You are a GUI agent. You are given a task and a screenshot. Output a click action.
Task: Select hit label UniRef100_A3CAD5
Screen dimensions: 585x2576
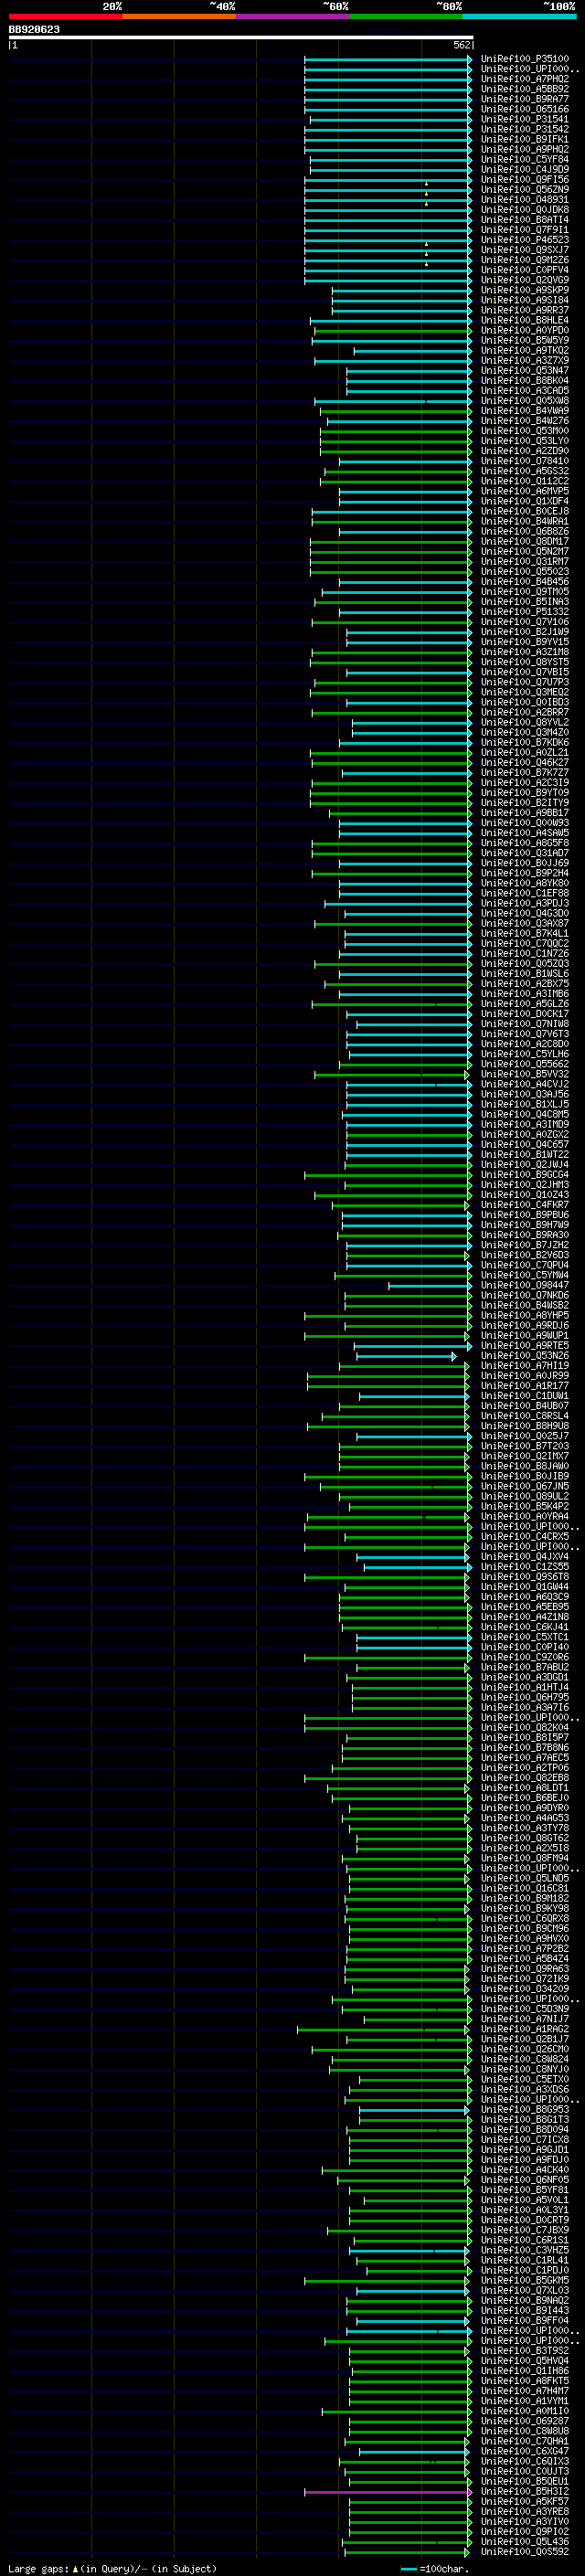(524, 390)
